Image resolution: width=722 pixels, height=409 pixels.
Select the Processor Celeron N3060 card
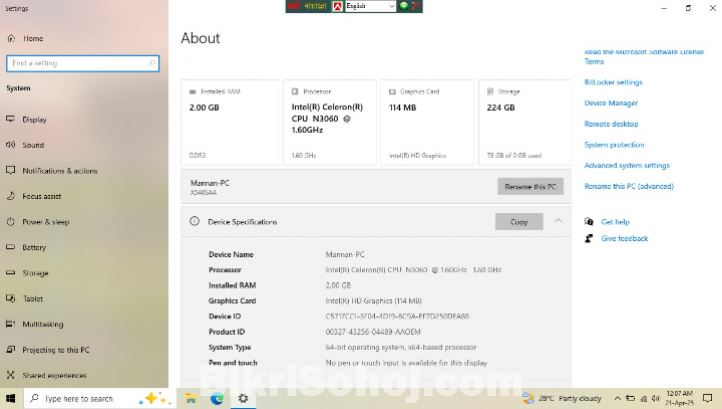click(x=330, y=123)
